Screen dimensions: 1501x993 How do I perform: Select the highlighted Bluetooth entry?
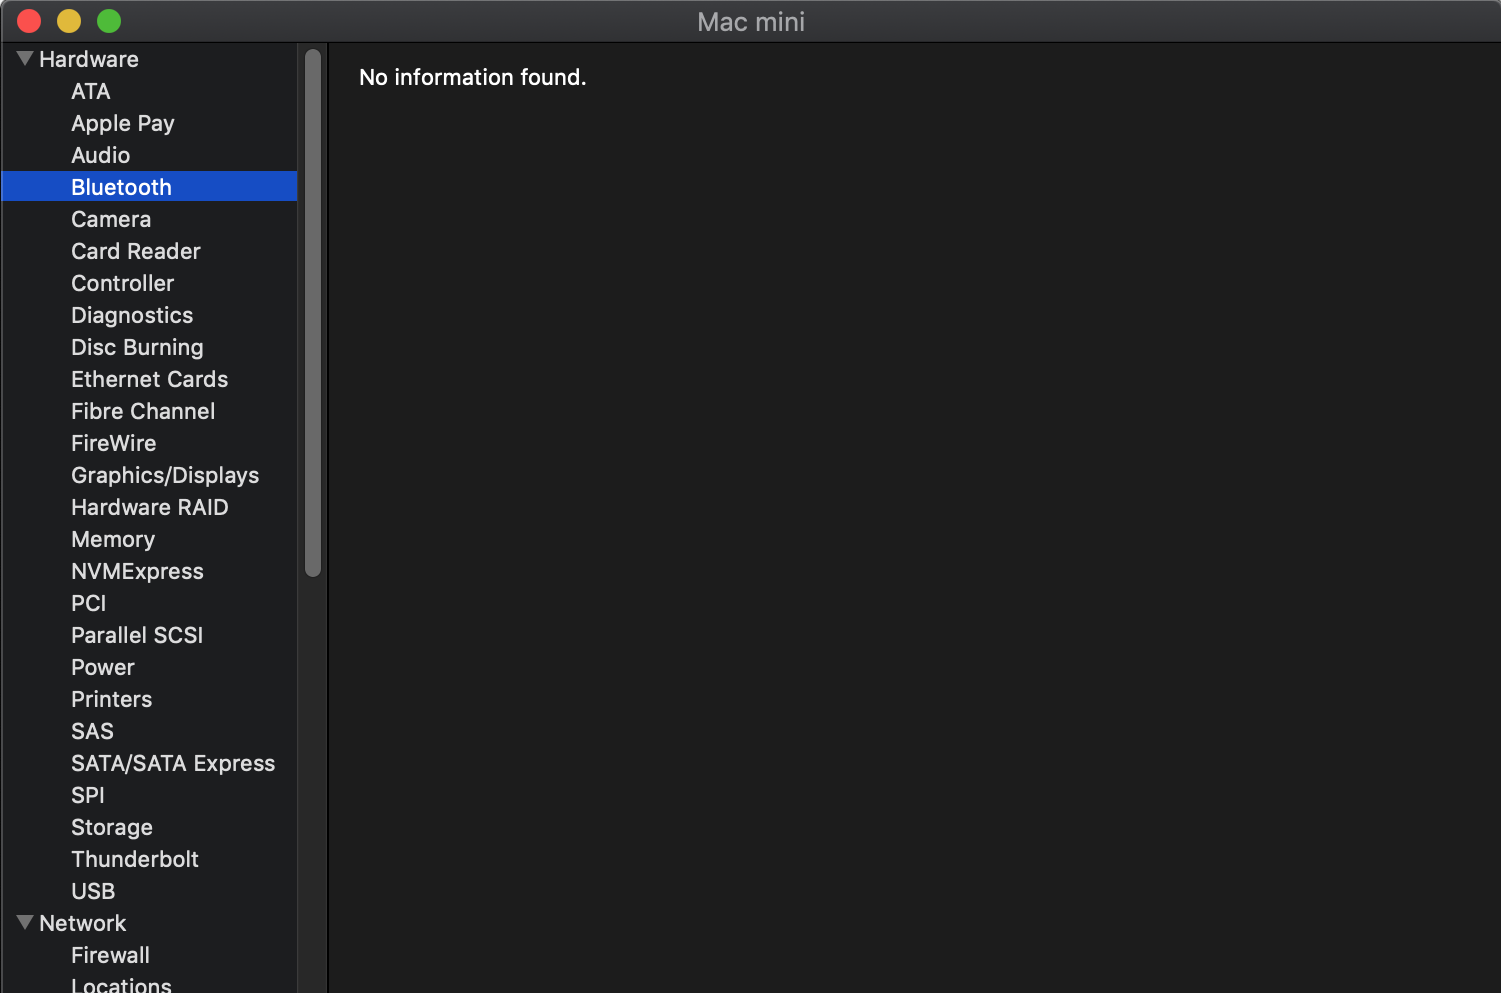(150, 187)
